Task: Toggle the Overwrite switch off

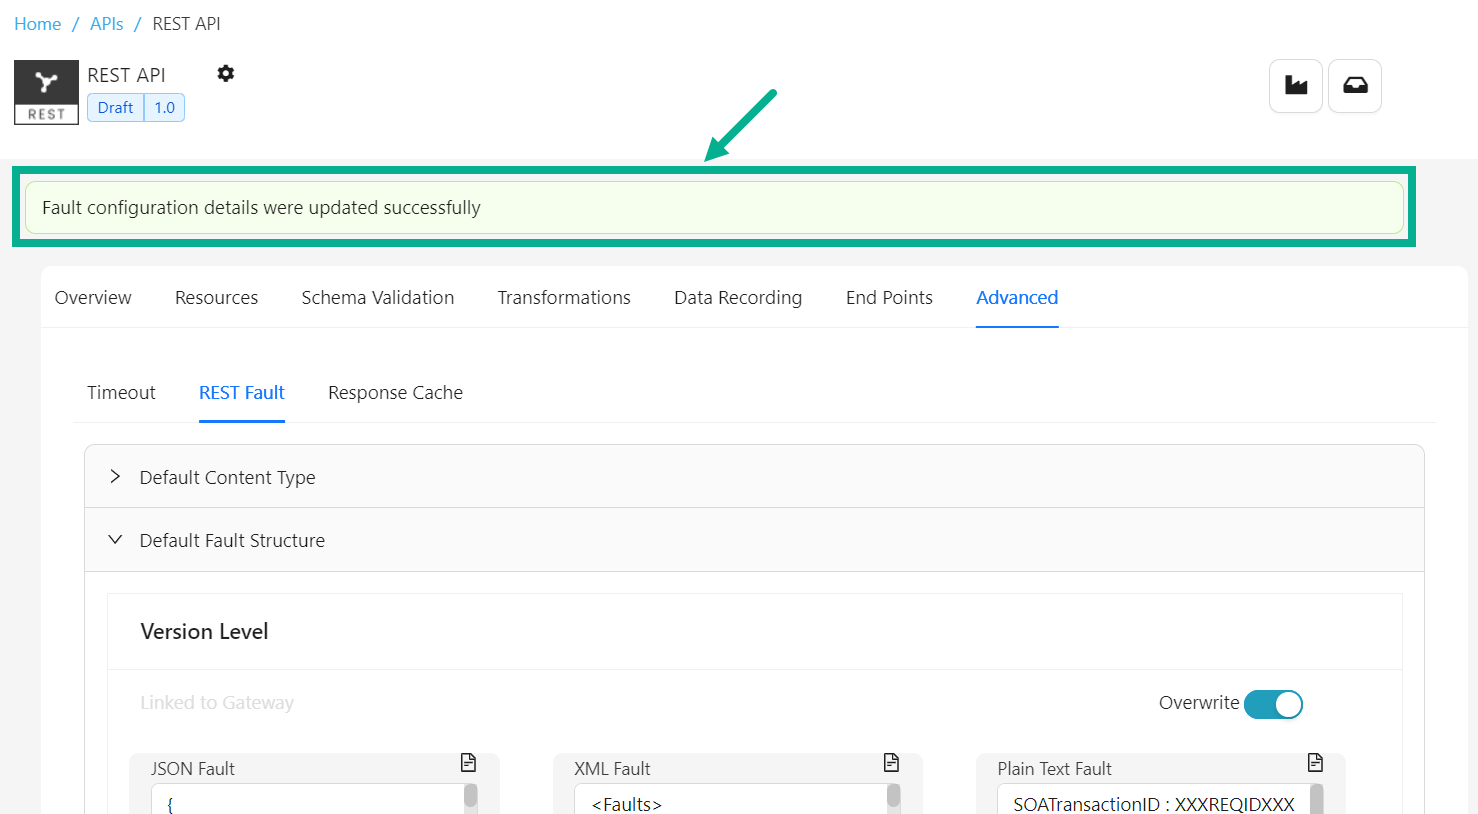Action: pyautogui.click(x=1273, y=704)
